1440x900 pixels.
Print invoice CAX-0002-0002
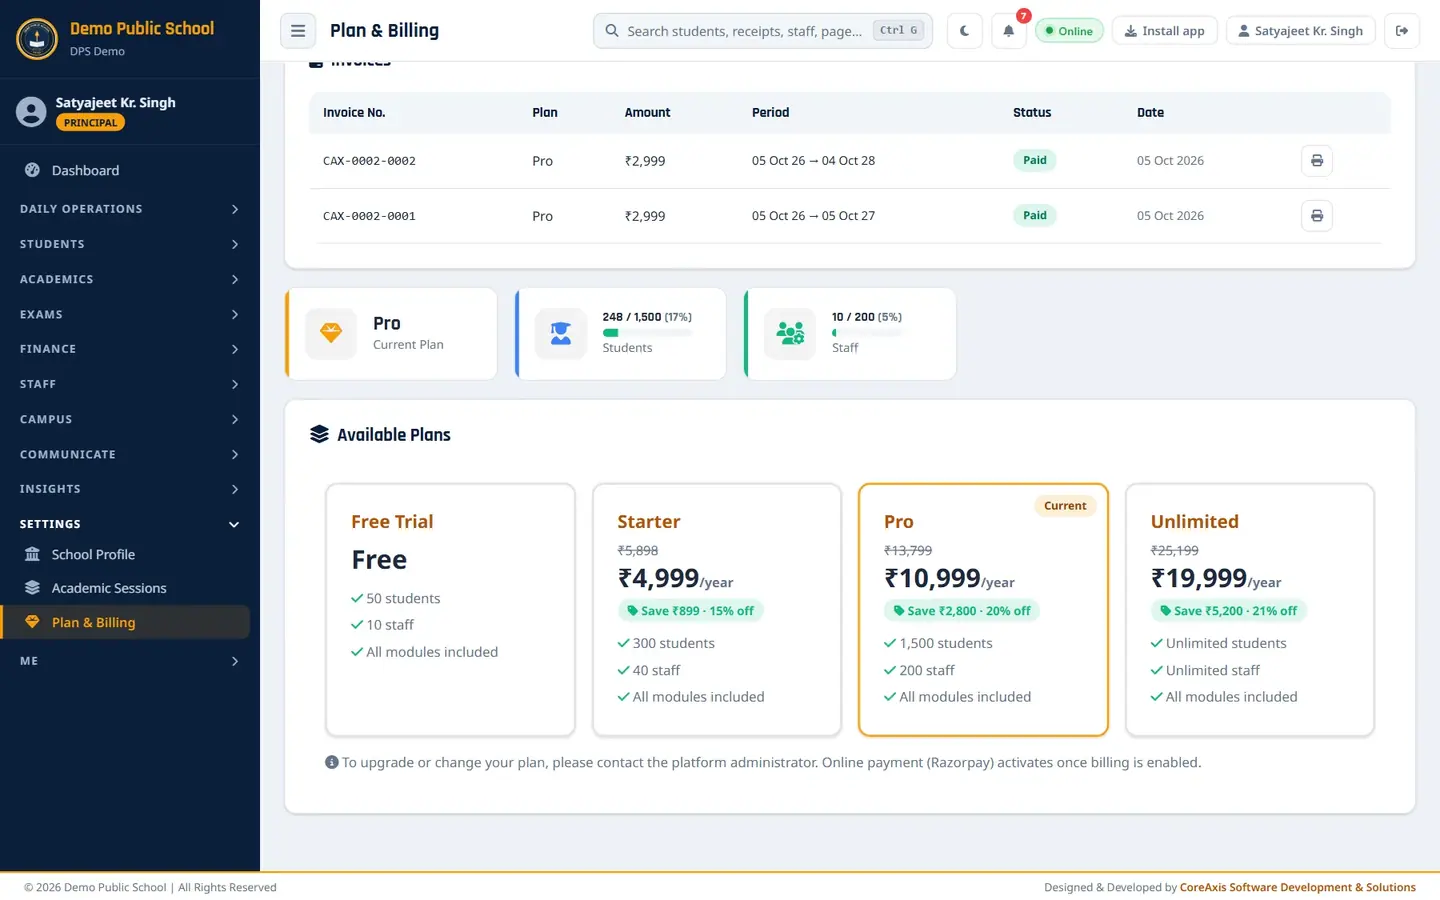pos(1316,161)
